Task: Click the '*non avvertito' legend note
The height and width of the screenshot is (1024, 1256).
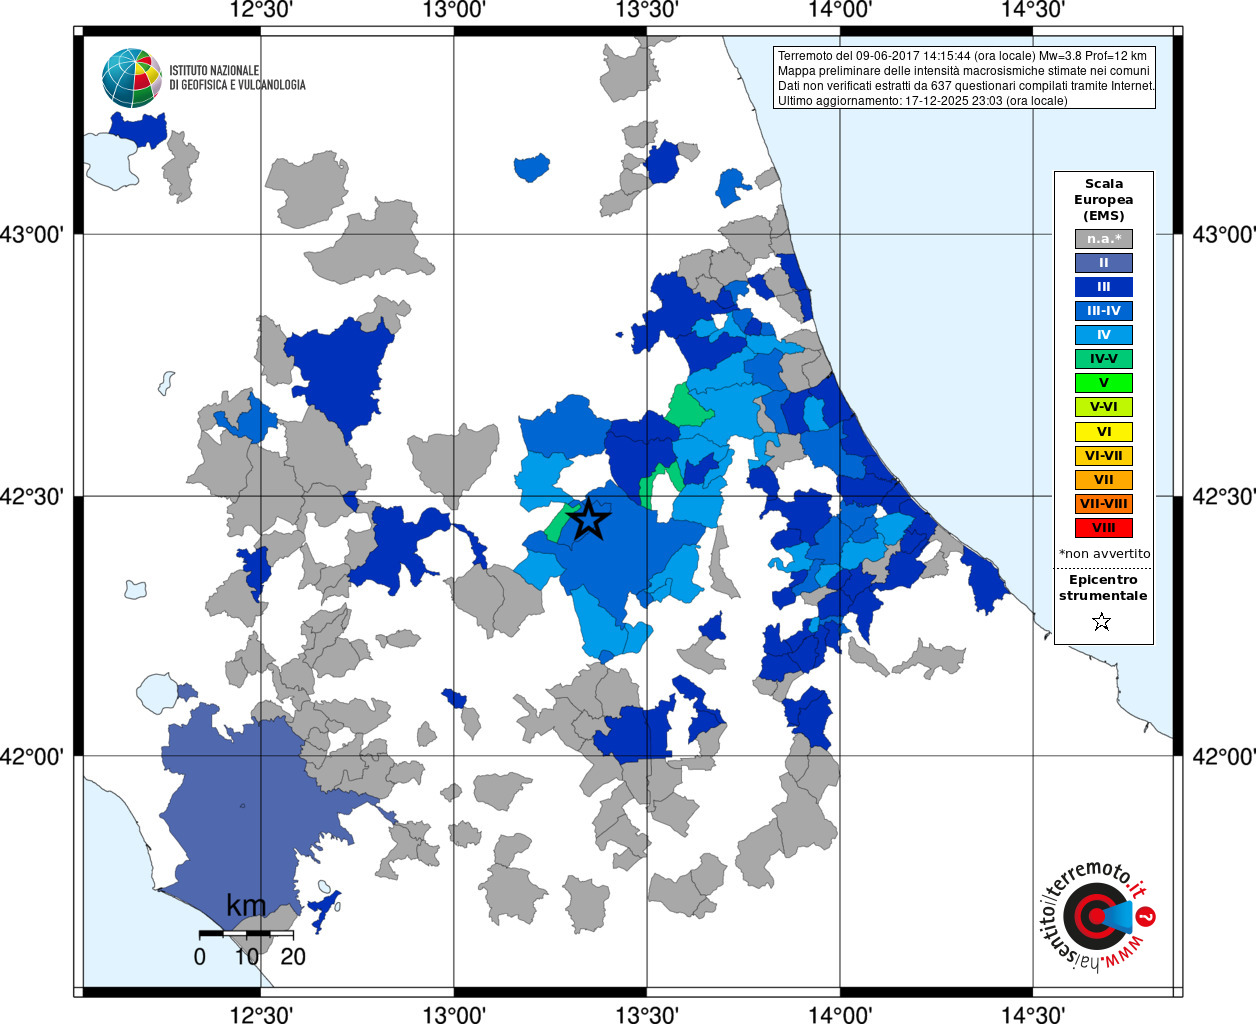Action: [x=1104, y=554]
